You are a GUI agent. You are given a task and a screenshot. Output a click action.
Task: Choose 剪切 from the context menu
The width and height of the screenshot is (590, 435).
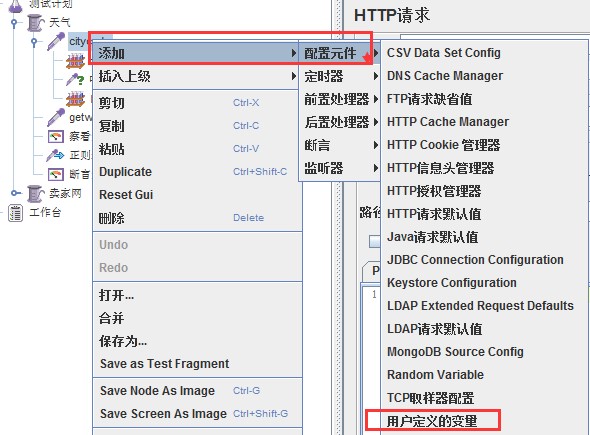coord(197,103)
